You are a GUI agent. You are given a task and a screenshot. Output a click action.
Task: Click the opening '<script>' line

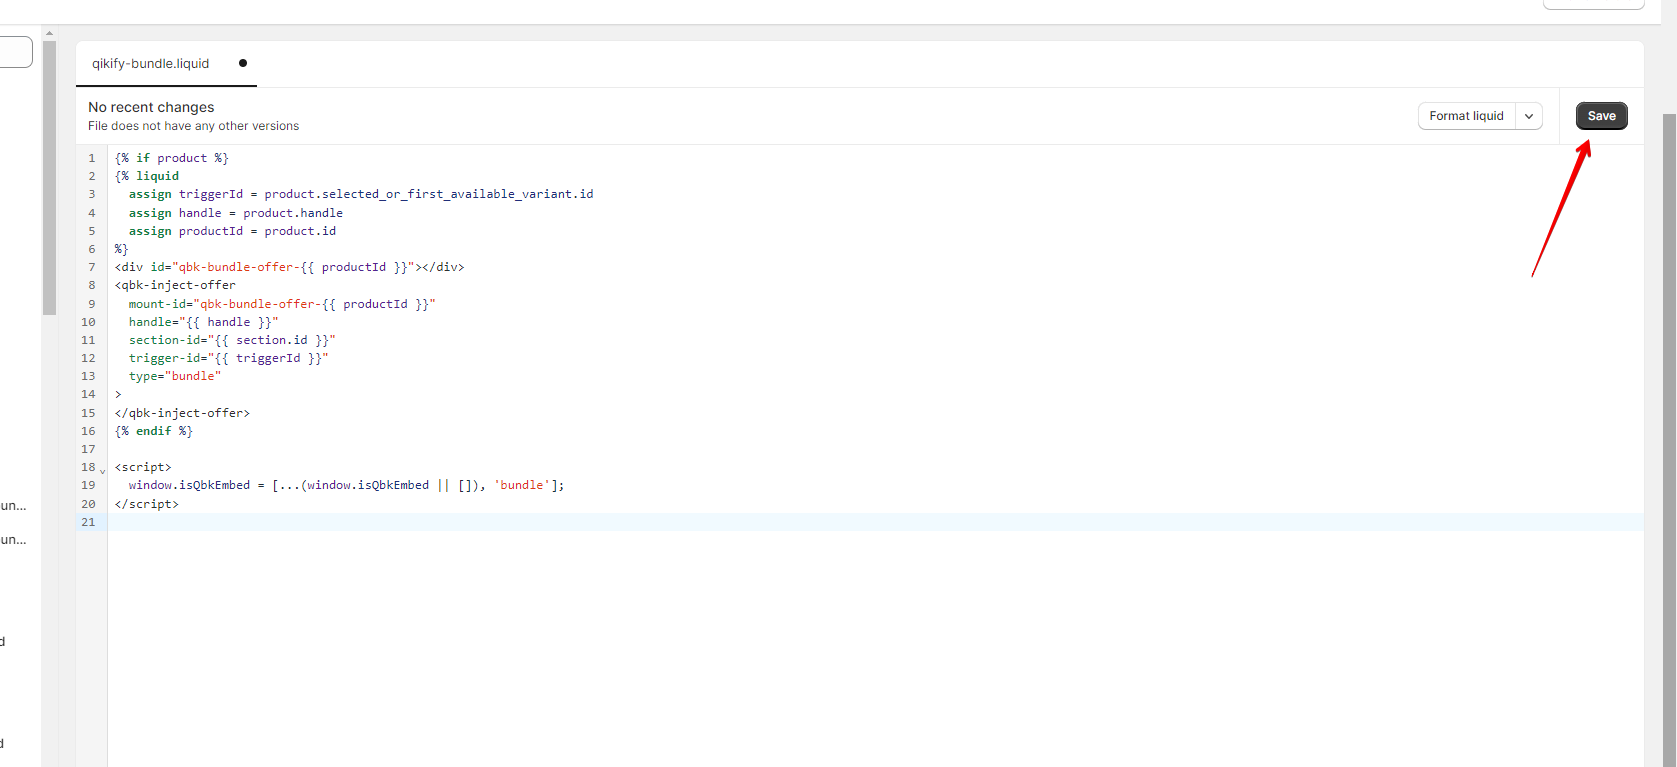coord(143,467)
